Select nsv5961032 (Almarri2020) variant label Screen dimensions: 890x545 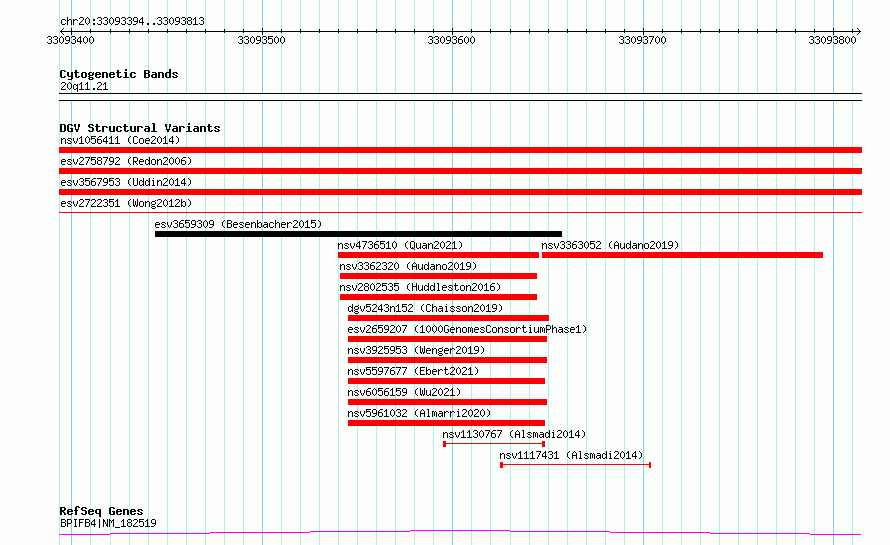click(419, 413)
